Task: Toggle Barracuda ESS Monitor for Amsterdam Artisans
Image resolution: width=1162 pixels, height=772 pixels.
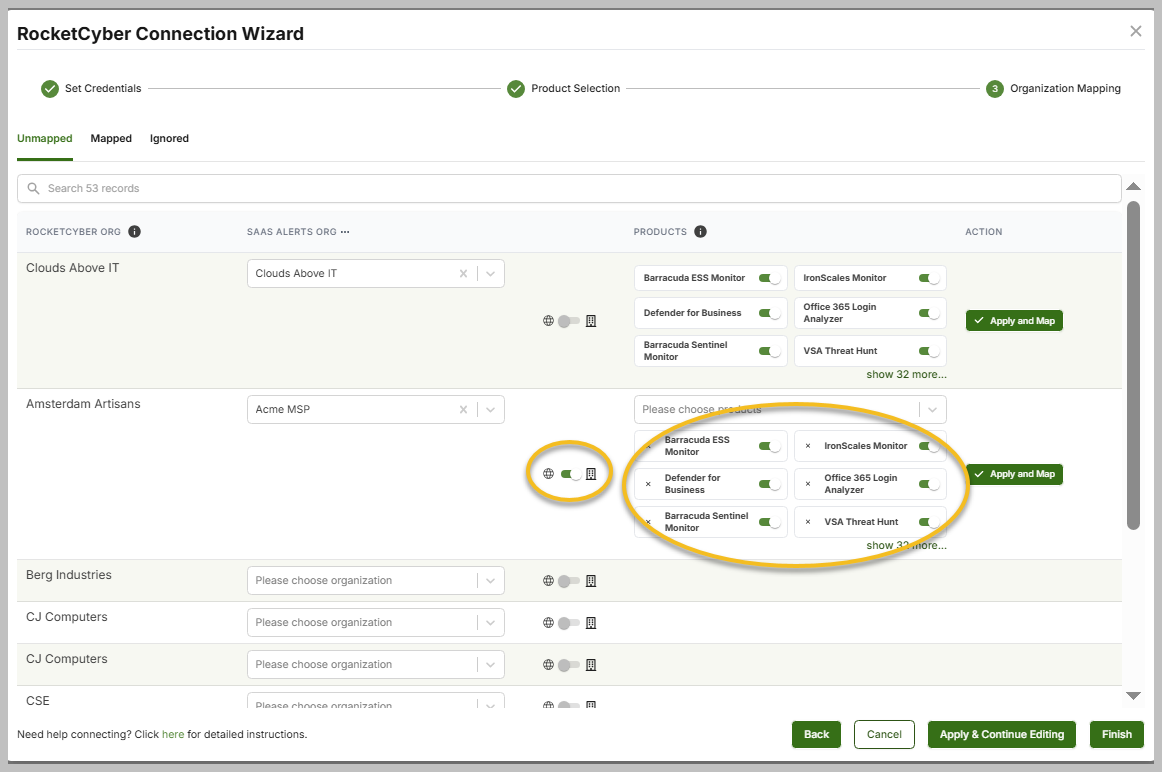Action: click(x=769, y=446)
